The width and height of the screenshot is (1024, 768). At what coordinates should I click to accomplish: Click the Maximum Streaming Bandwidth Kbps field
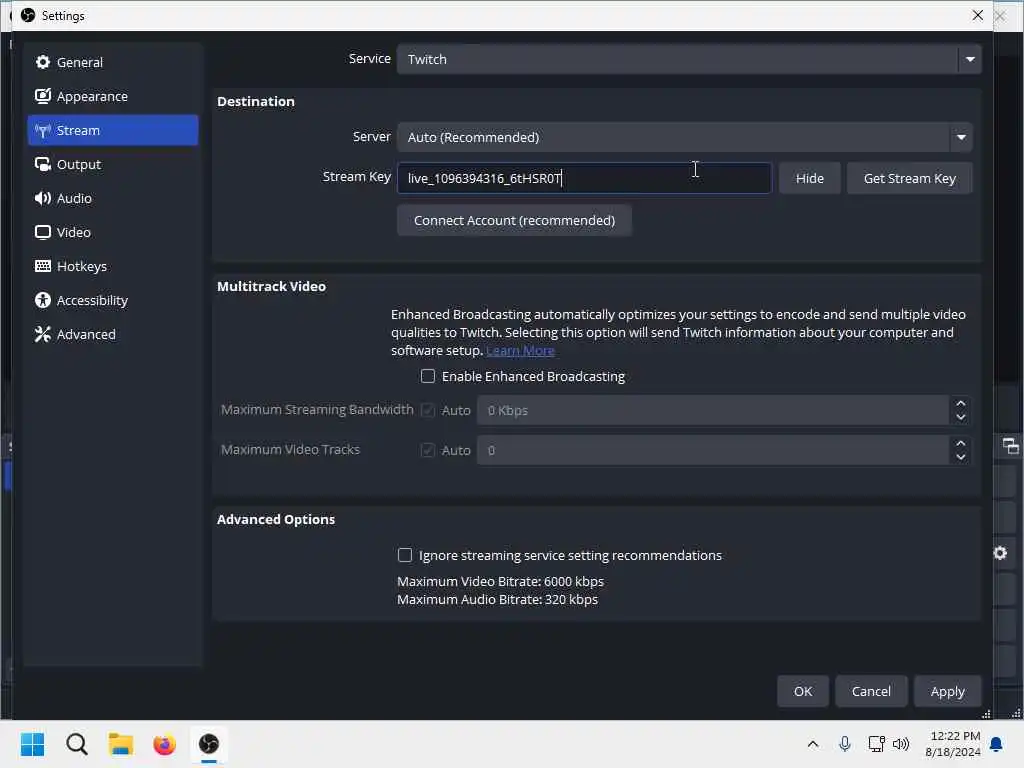[712, 410]
